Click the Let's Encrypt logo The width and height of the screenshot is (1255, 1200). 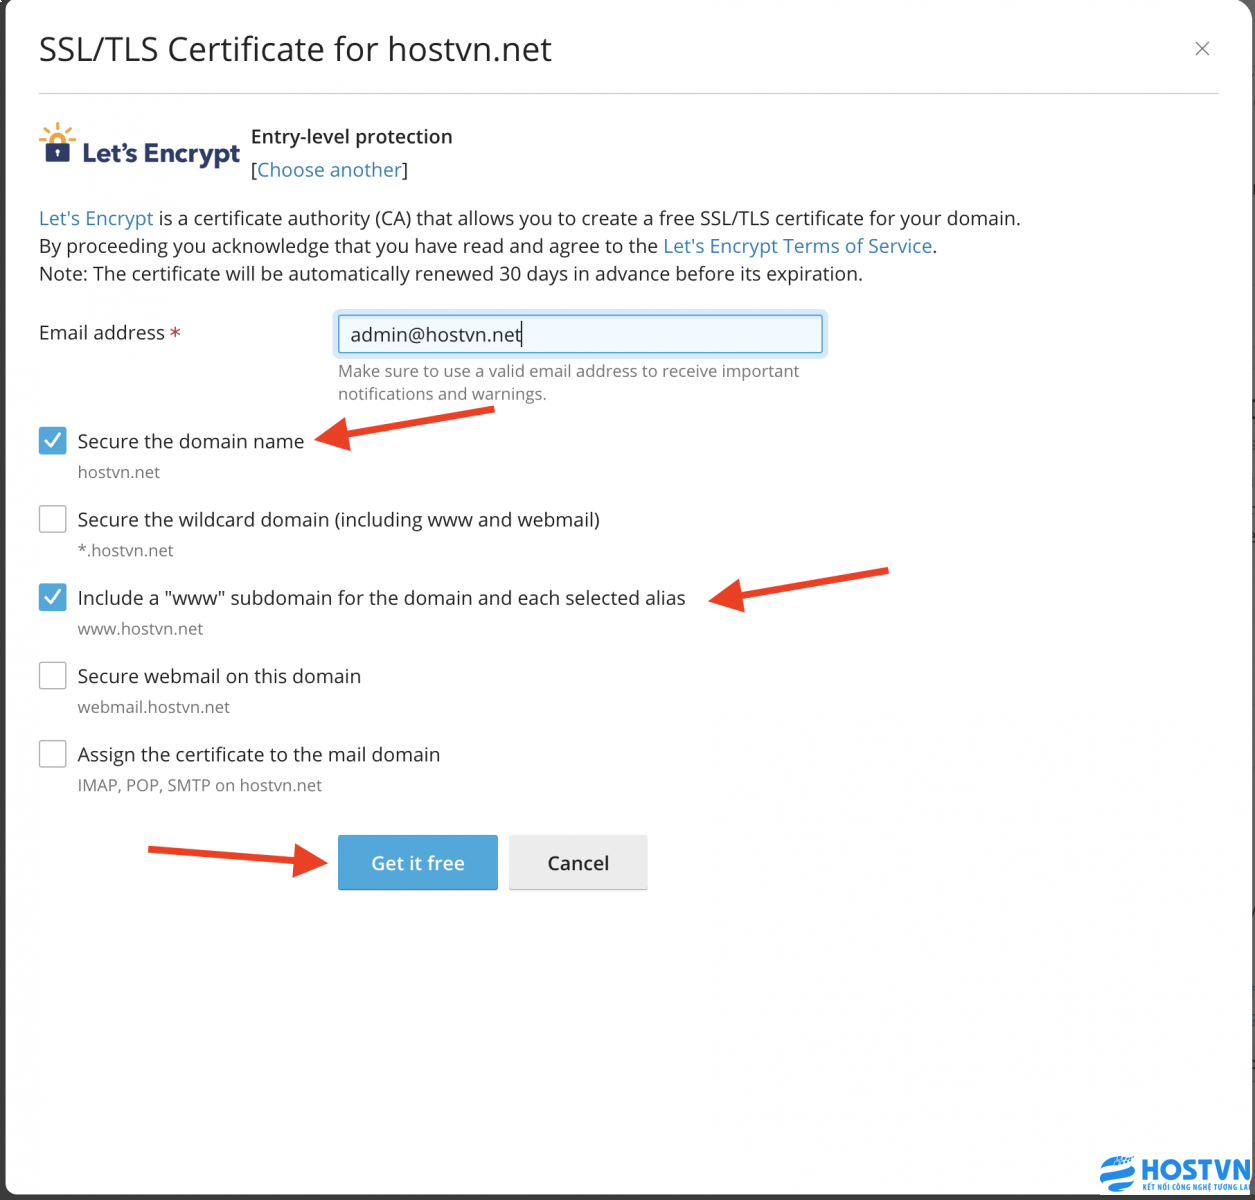pos(140,146)
